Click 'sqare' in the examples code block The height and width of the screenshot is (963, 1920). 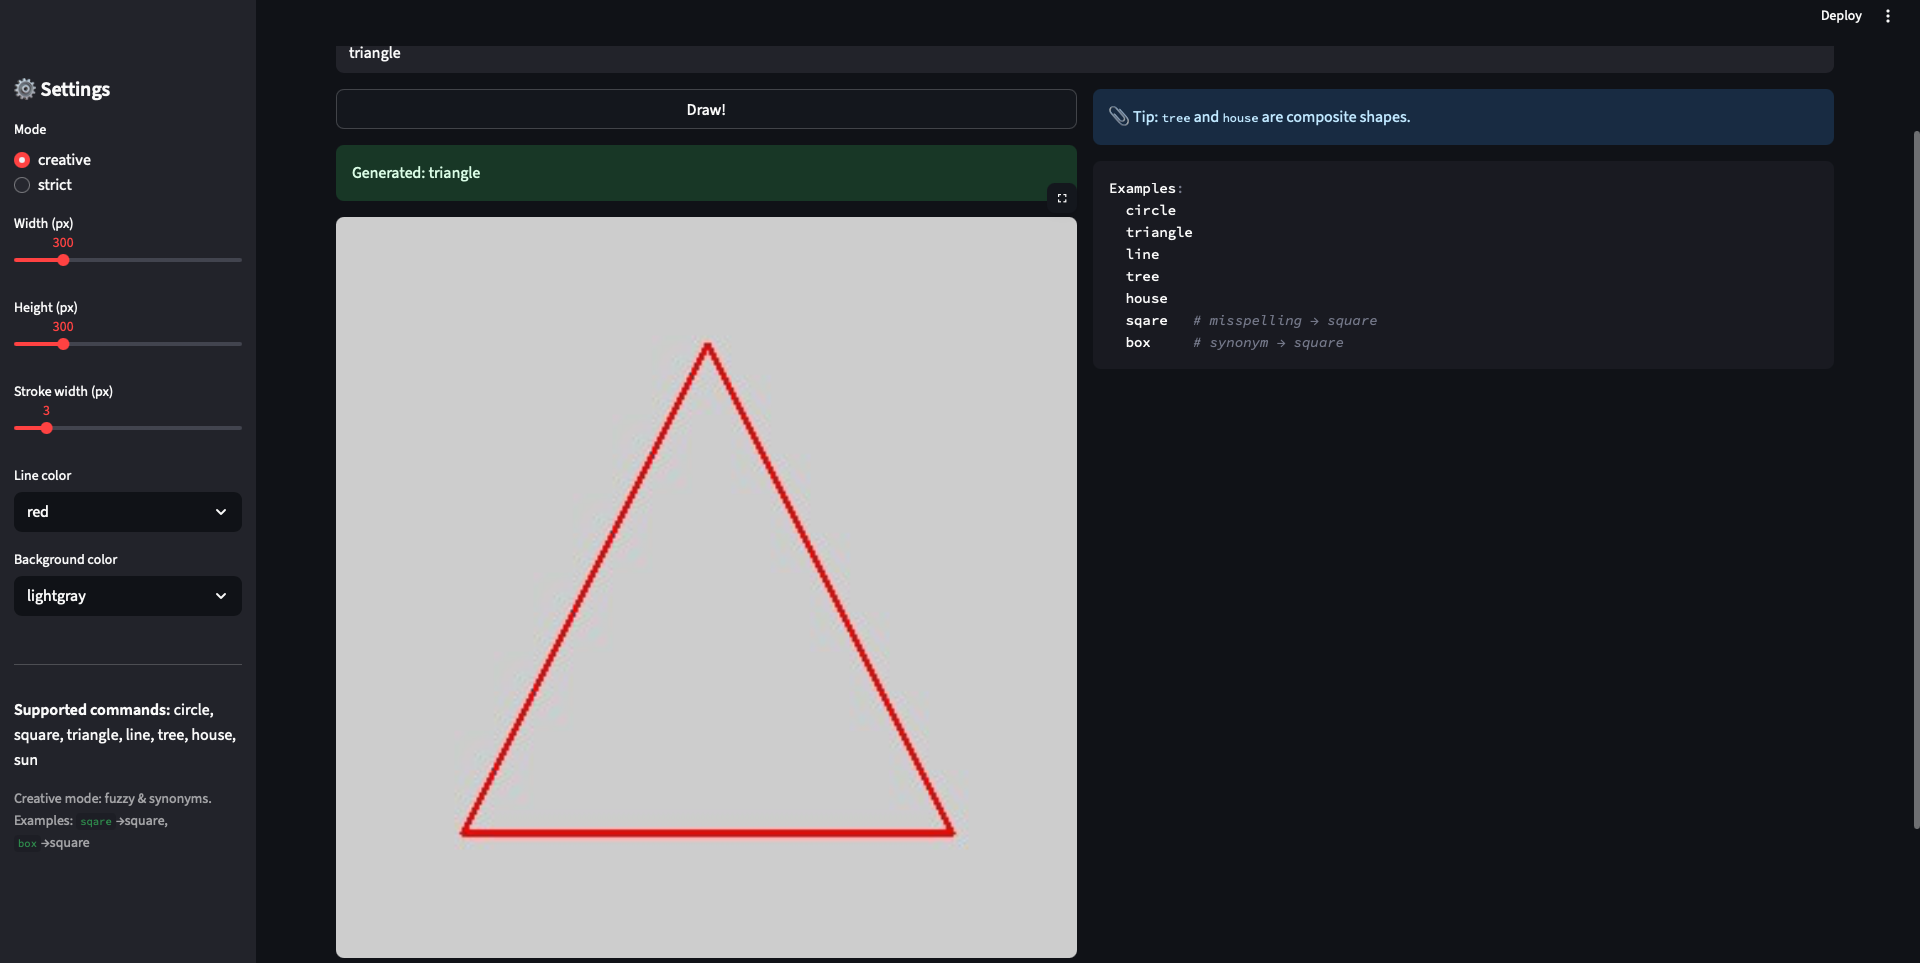(1146, 320)
